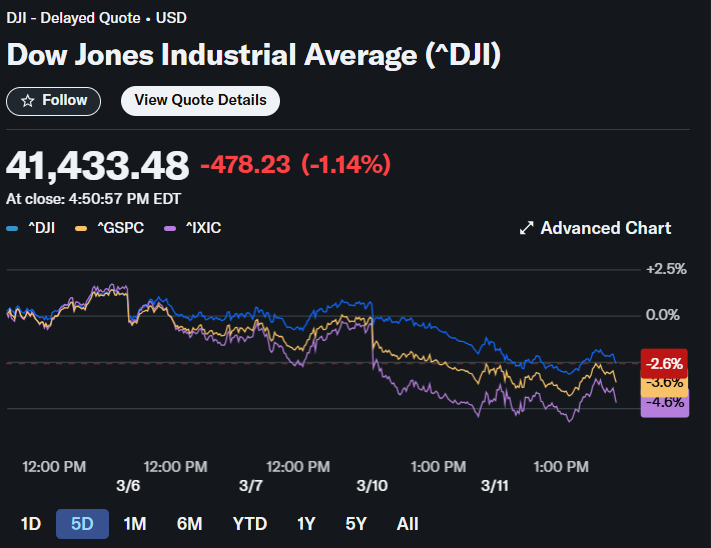Show the YTD range
Viewport: 711px width, 548px height.
pyautogui.click(x=249, y=523)
